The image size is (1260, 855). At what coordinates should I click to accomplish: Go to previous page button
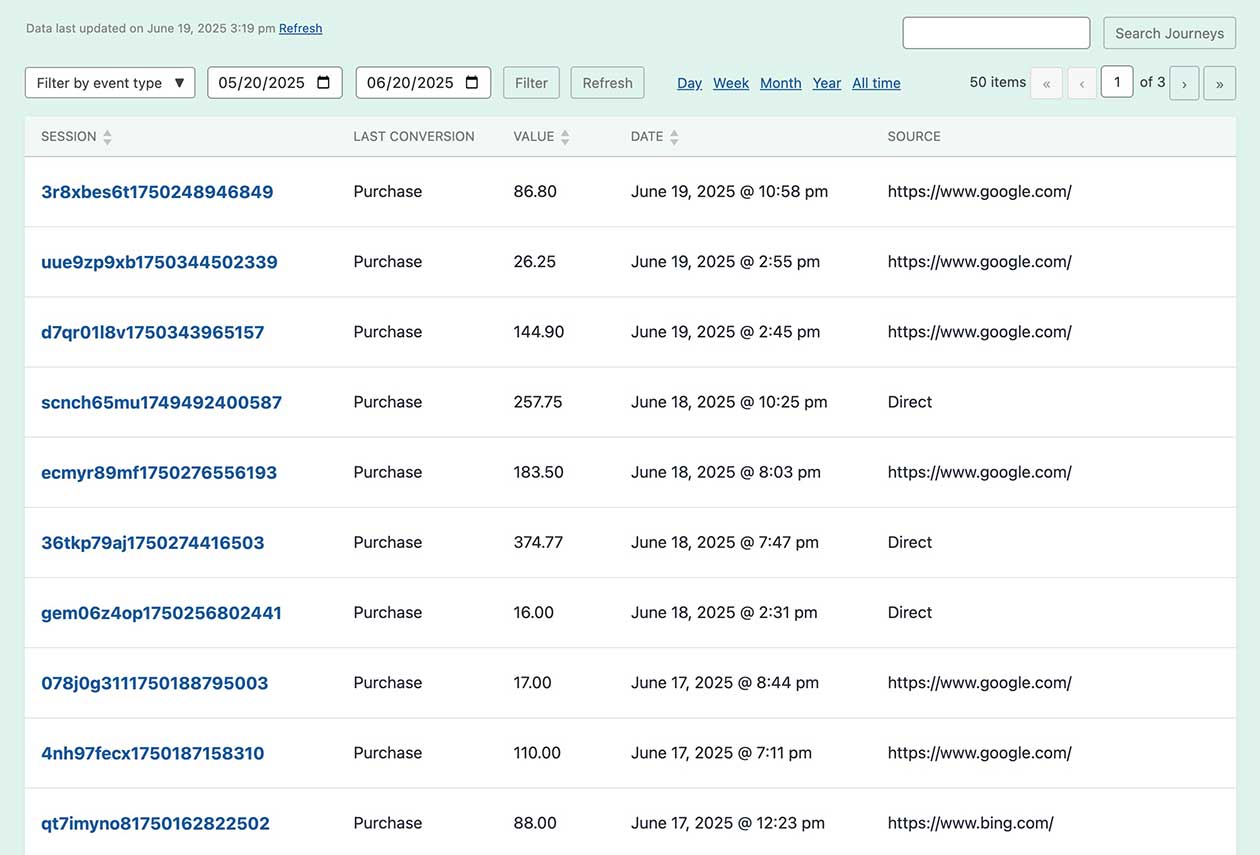coord(1082,83)
